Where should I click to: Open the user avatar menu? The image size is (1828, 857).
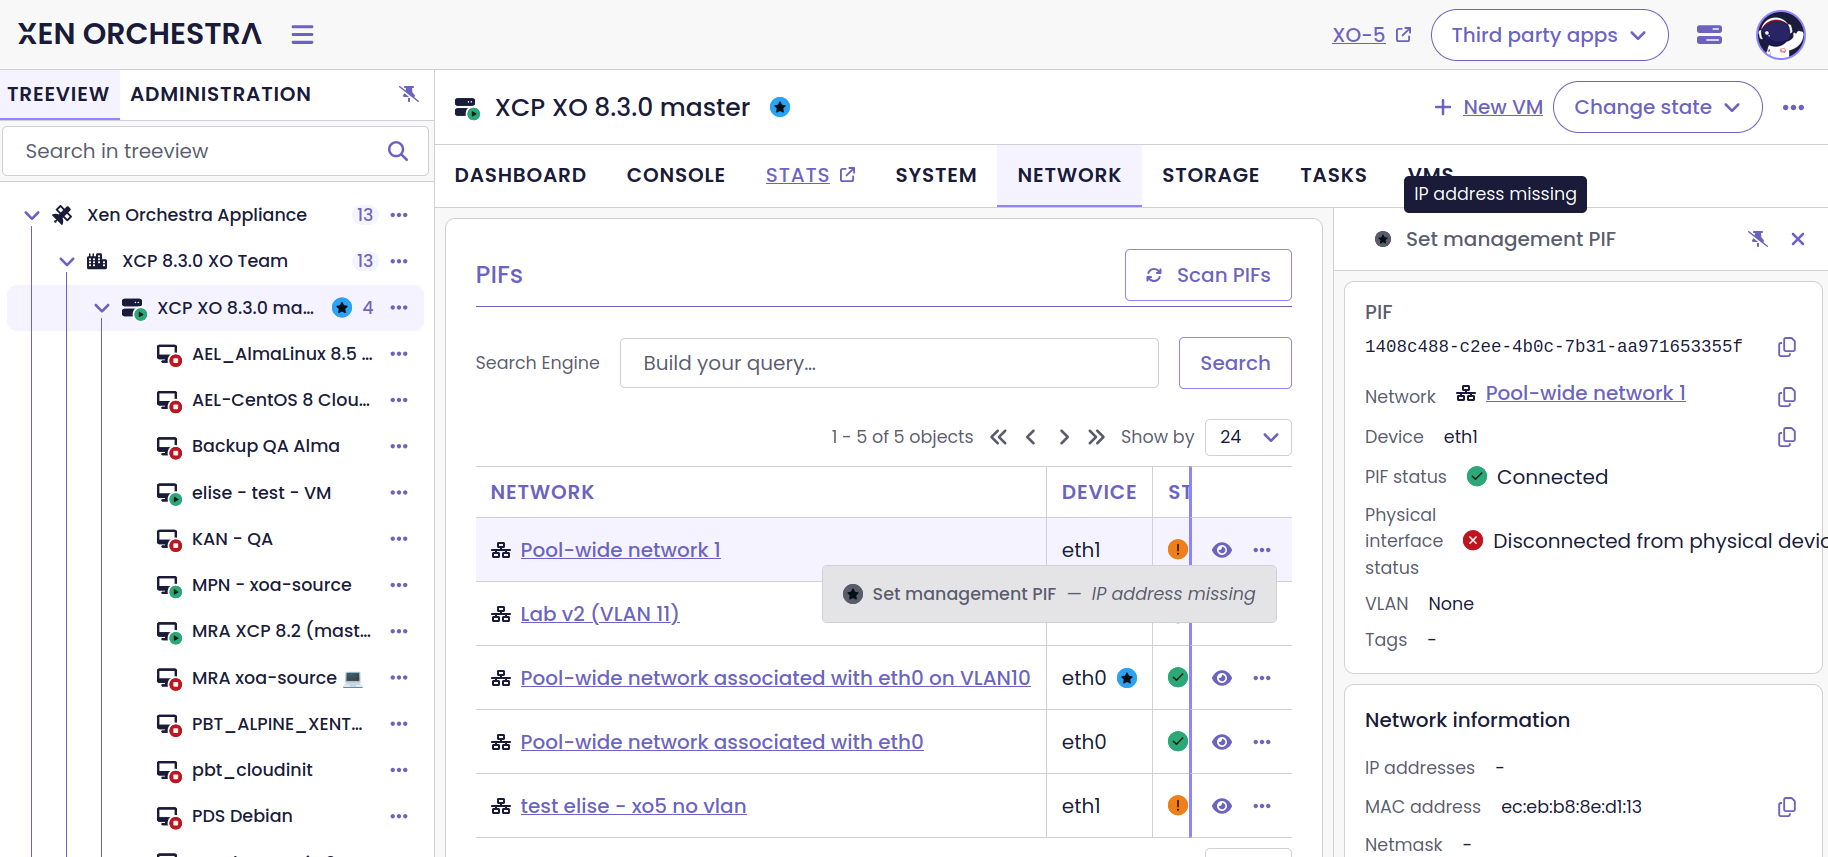[x=1781, y=35]
